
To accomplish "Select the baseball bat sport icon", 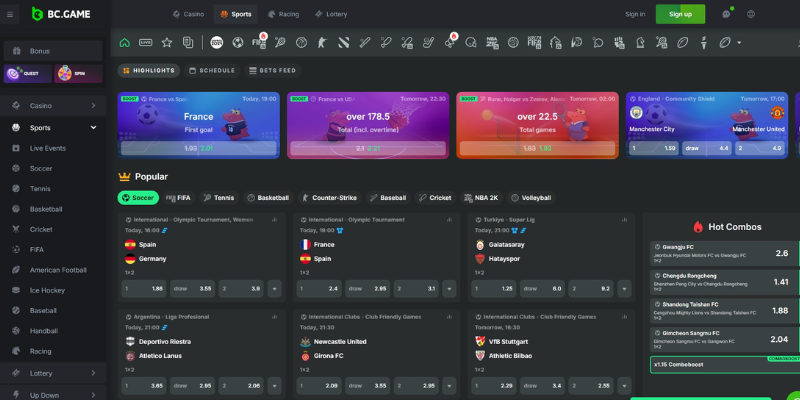I will click(x=364, y=42).
